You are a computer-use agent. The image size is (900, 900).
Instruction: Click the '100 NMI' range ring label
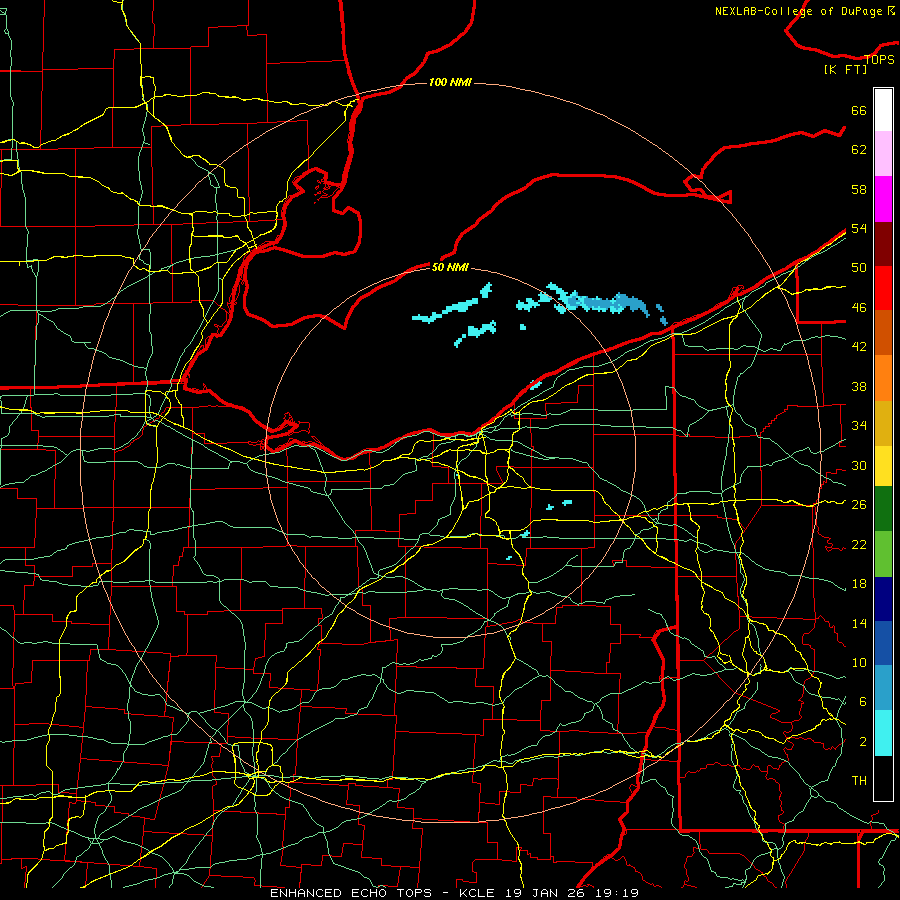(x=450, y=82)
